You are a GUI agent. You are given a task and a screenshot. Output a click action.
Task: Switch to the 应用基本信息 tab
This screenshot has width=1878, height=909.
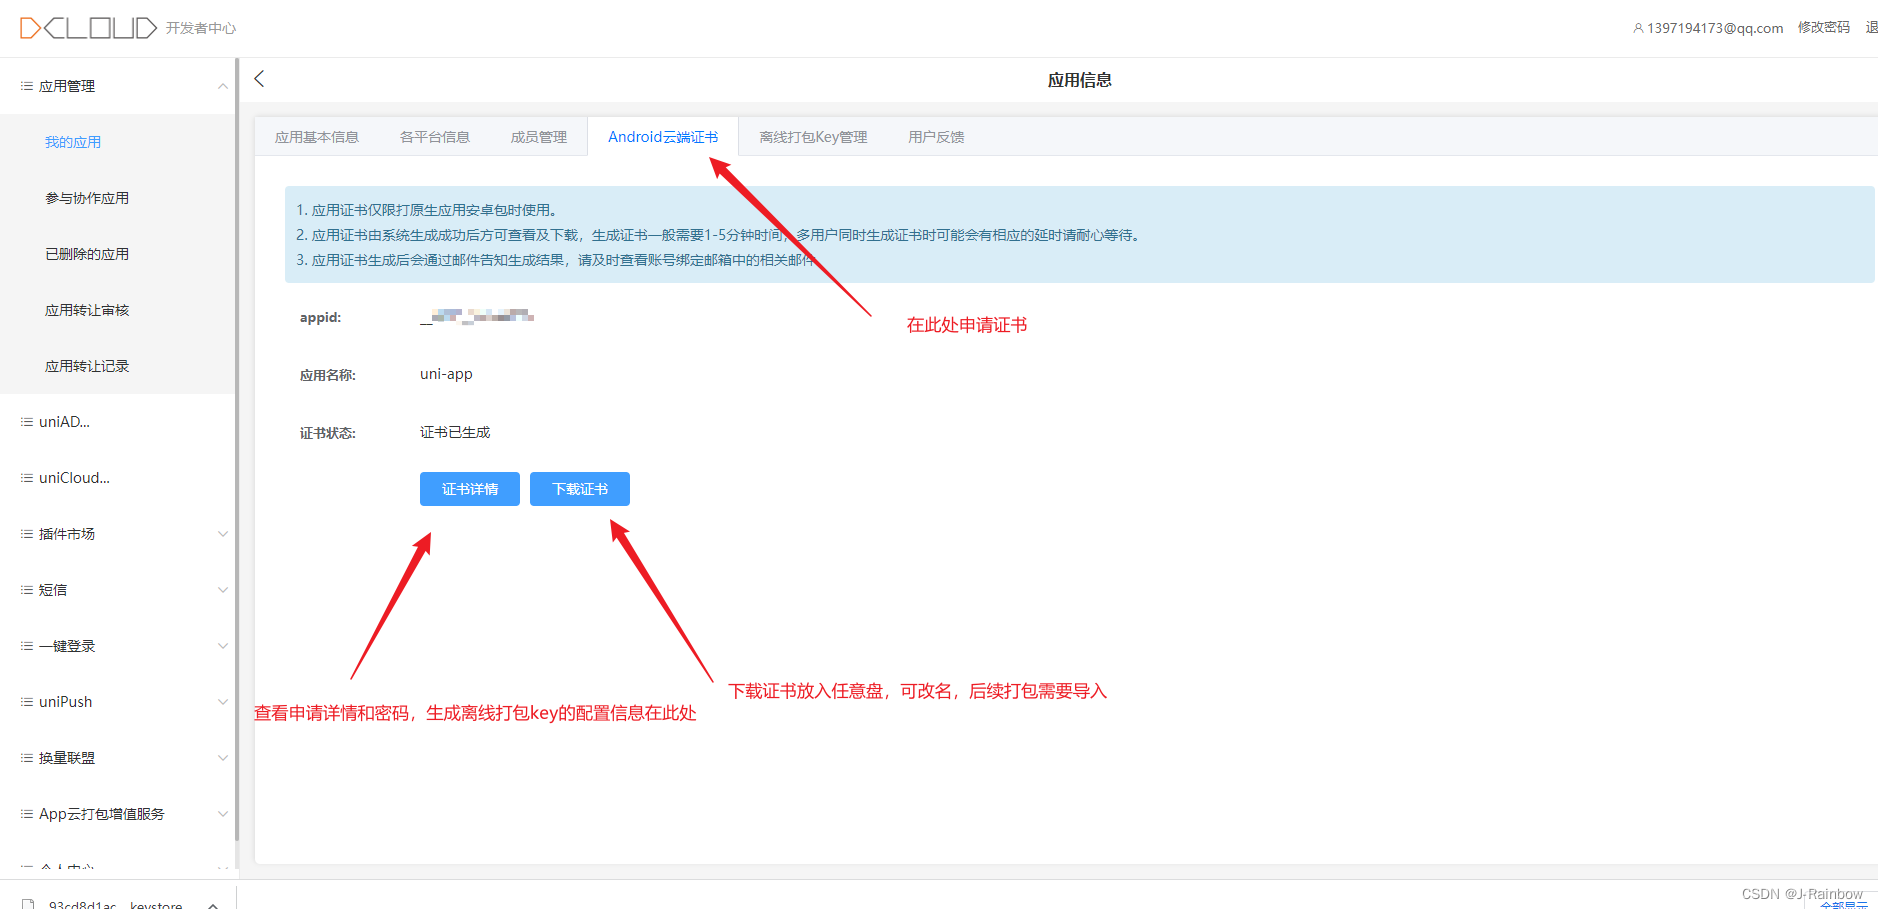click(317, 137)
